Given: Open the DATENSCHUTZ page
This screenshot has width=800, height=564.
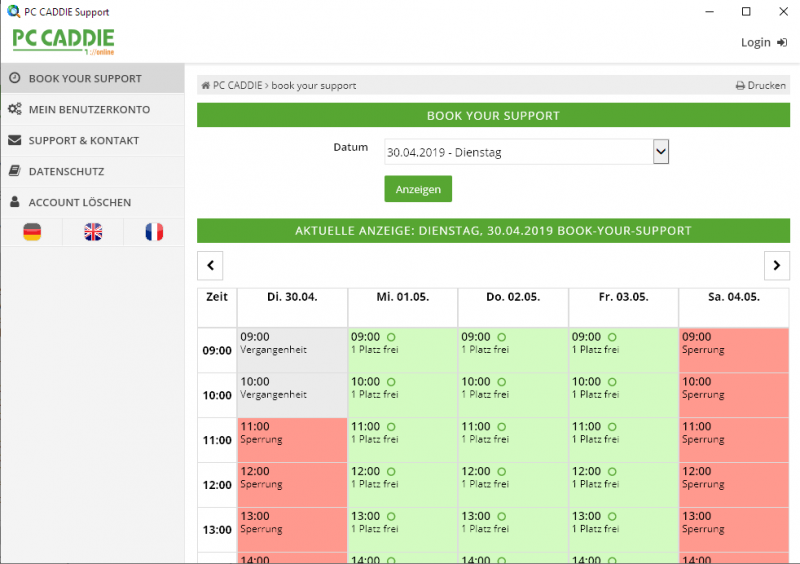Looking at the screenshot, I should pyautogui.click(x=92, y=171).
